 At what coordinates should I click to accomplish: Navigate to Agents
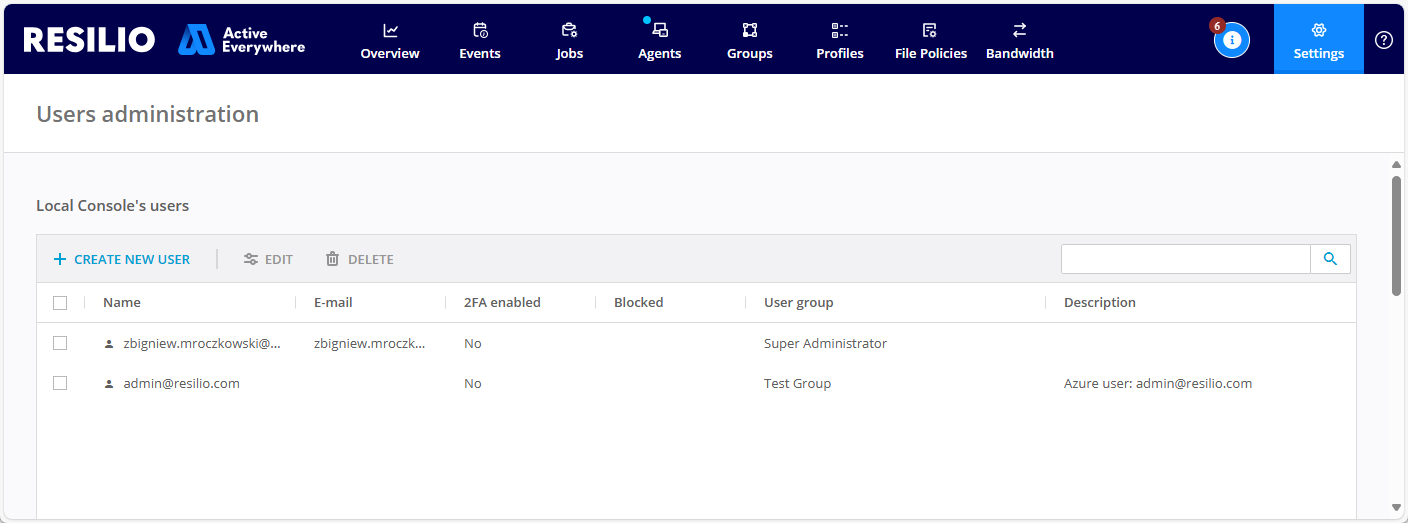660,41
